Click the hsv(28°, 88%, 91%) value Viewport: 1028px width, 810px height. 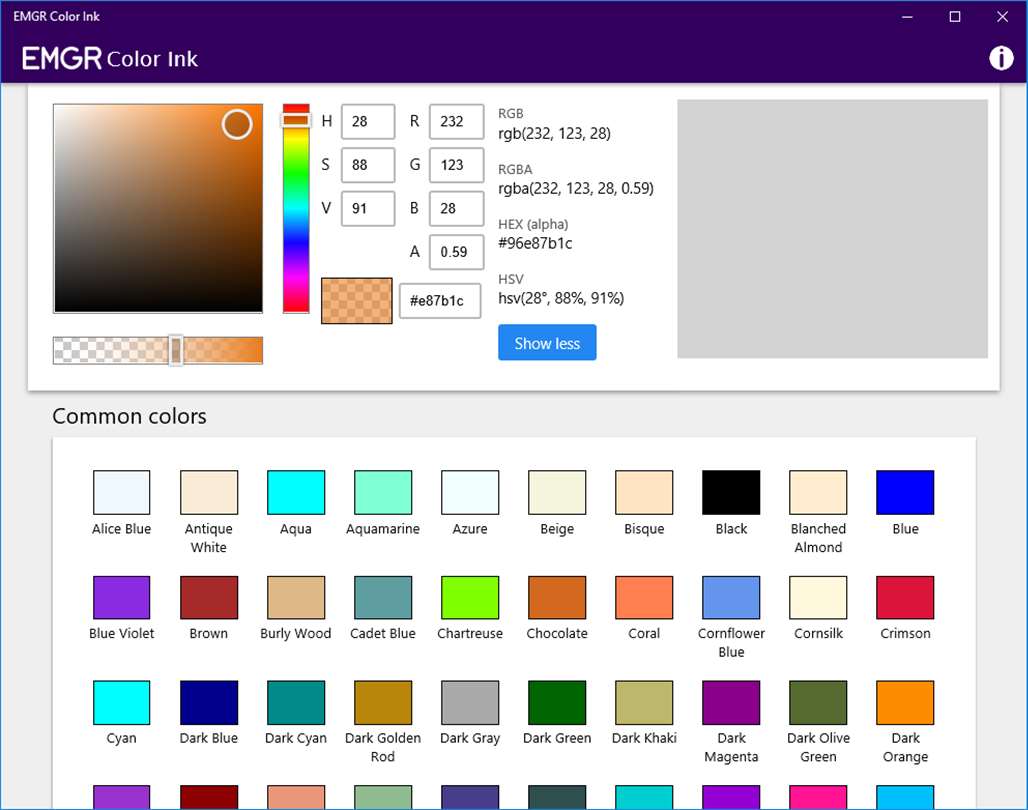point(561,298)
